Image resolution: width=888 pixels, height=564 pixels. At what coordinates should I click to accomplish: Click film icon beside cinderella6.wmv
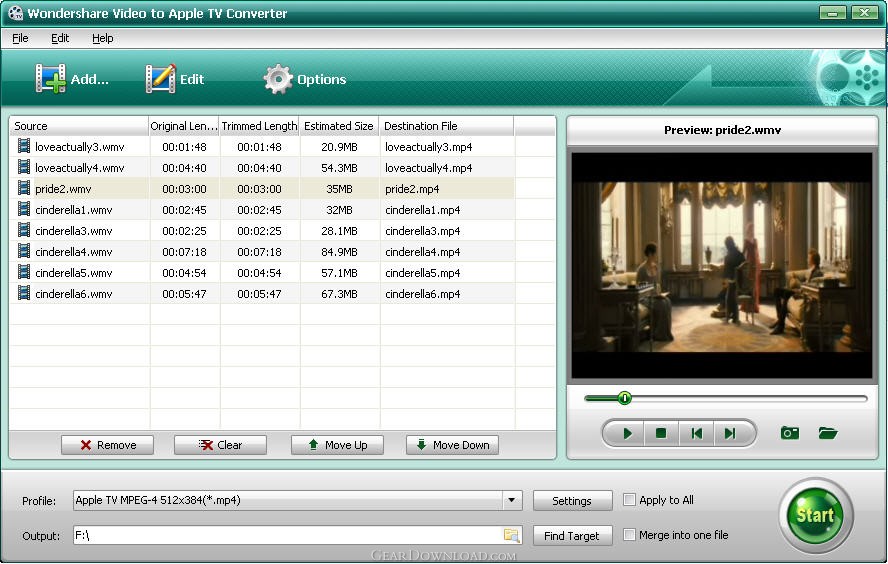click(x=24, y=293)
